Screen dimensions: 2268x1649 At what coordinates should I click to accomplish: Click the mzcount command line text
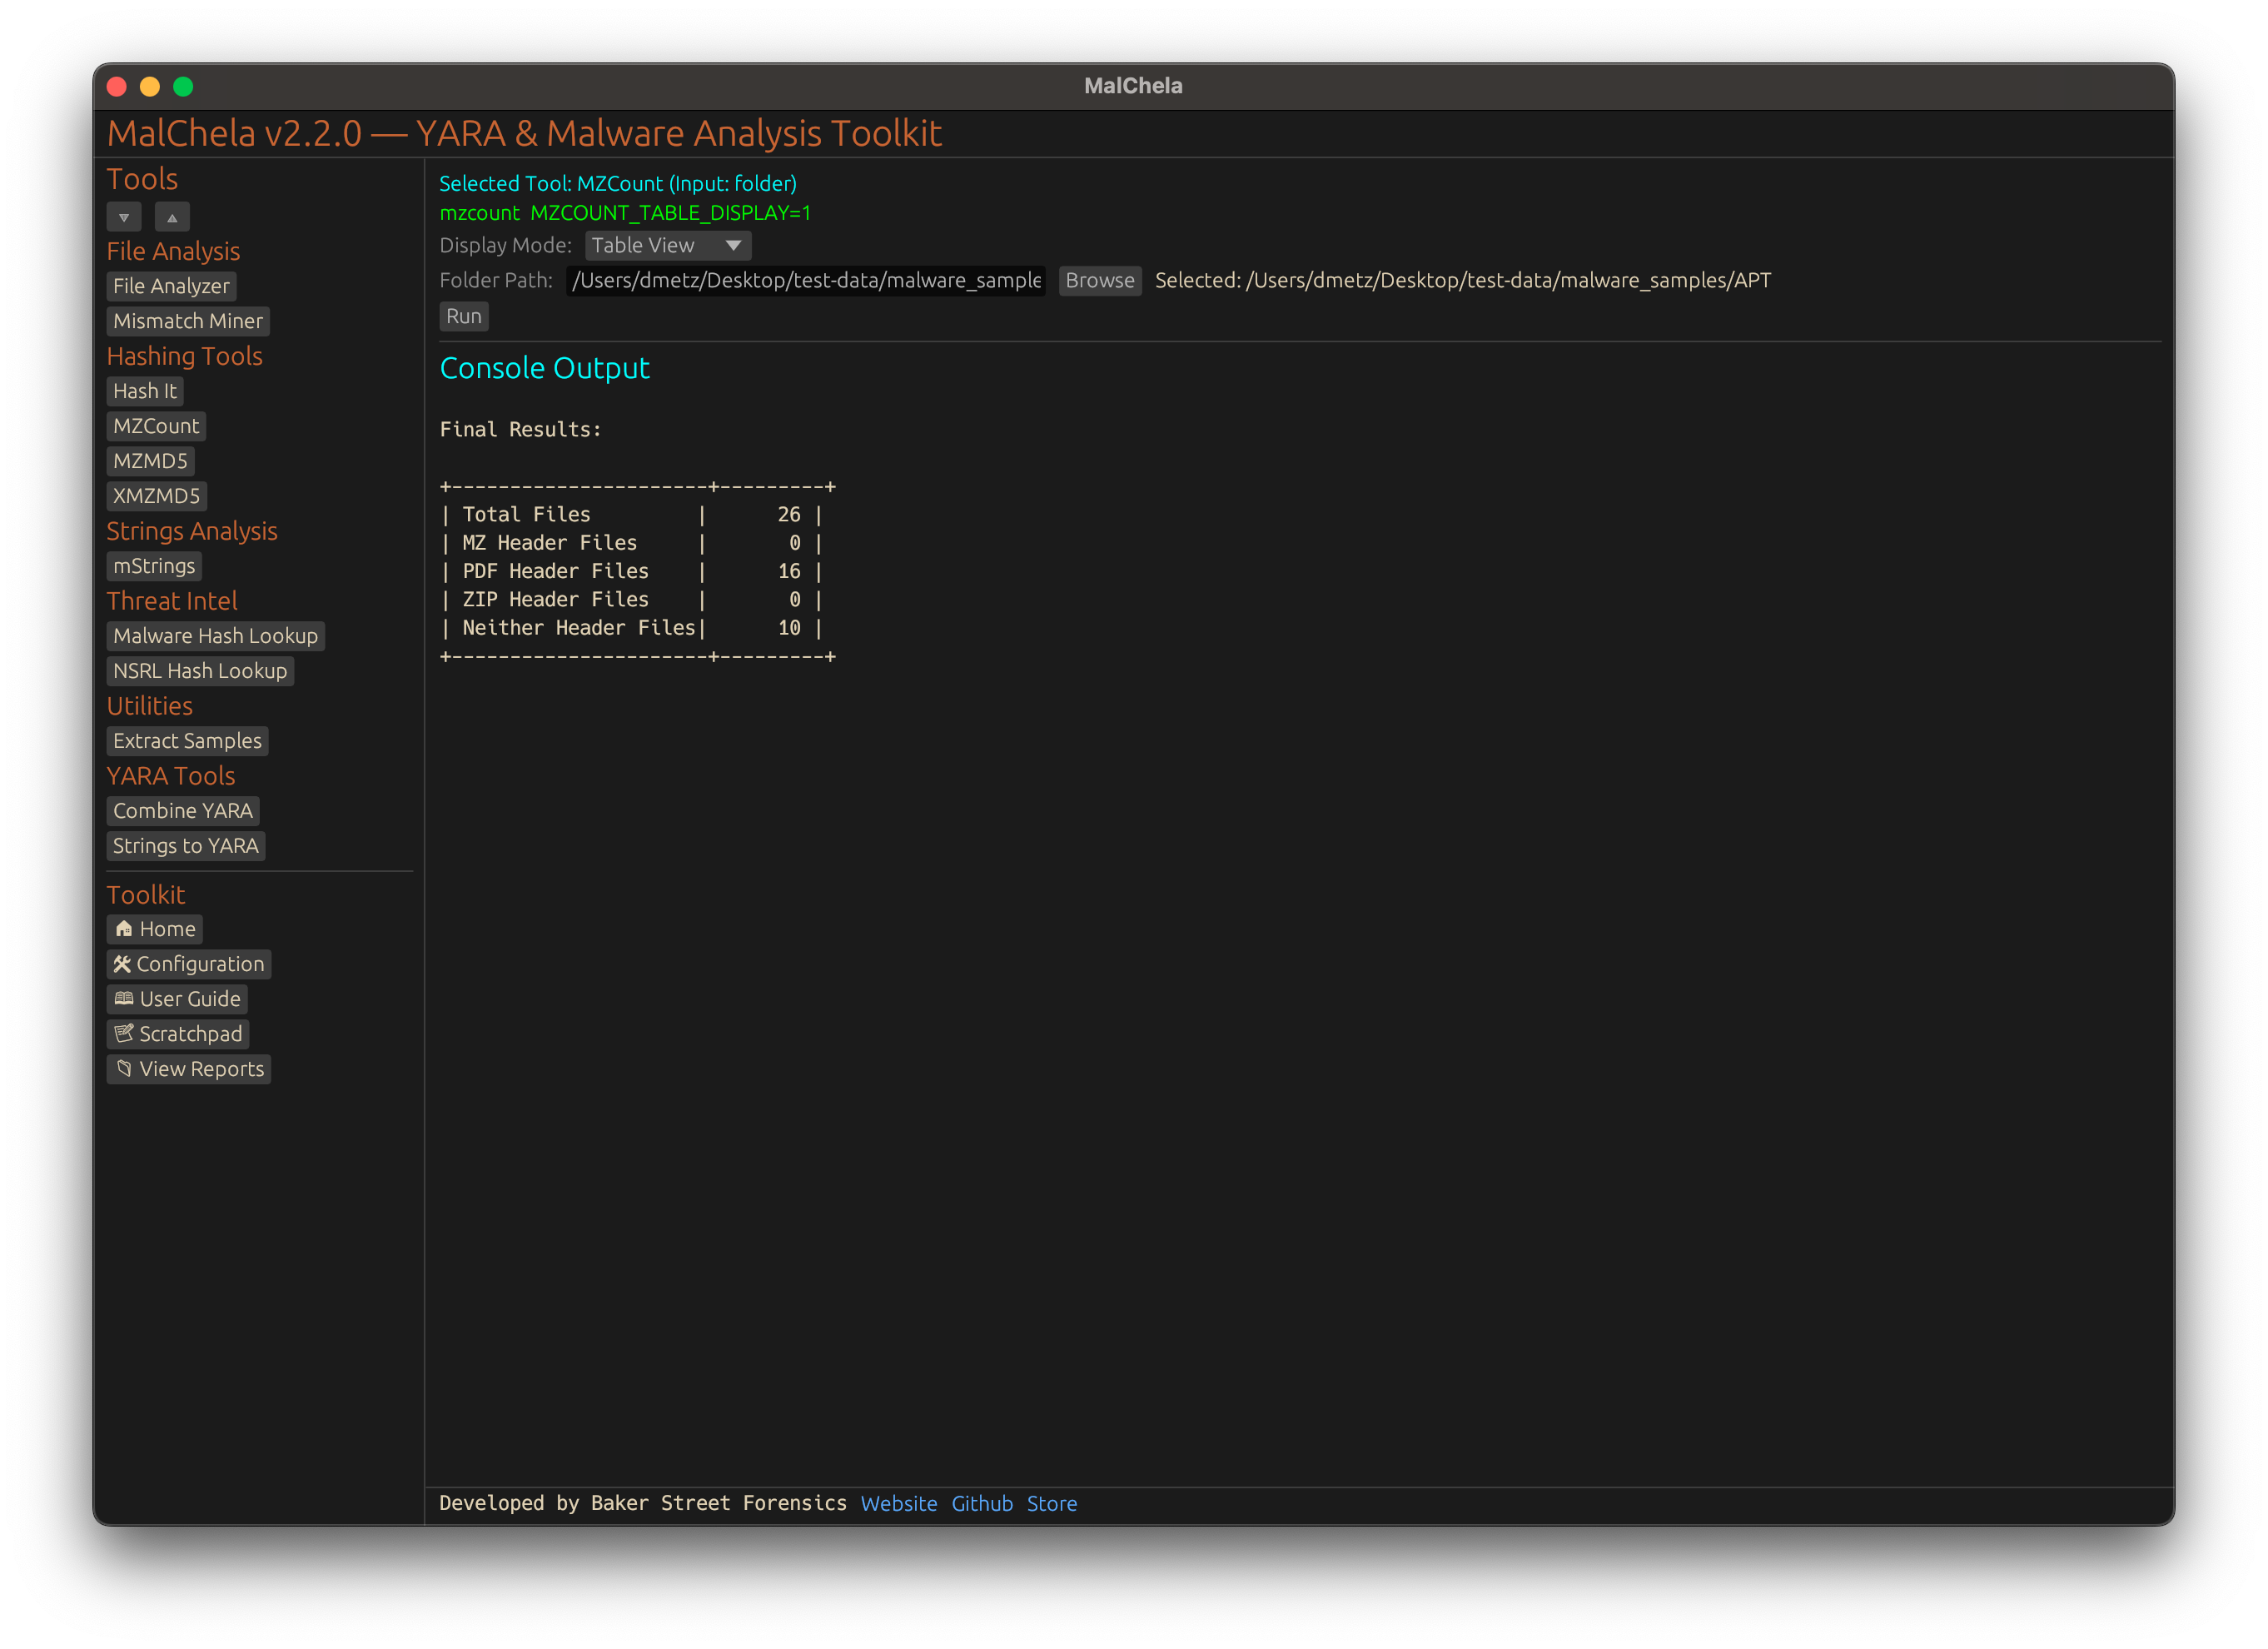(x=625, y=213)
